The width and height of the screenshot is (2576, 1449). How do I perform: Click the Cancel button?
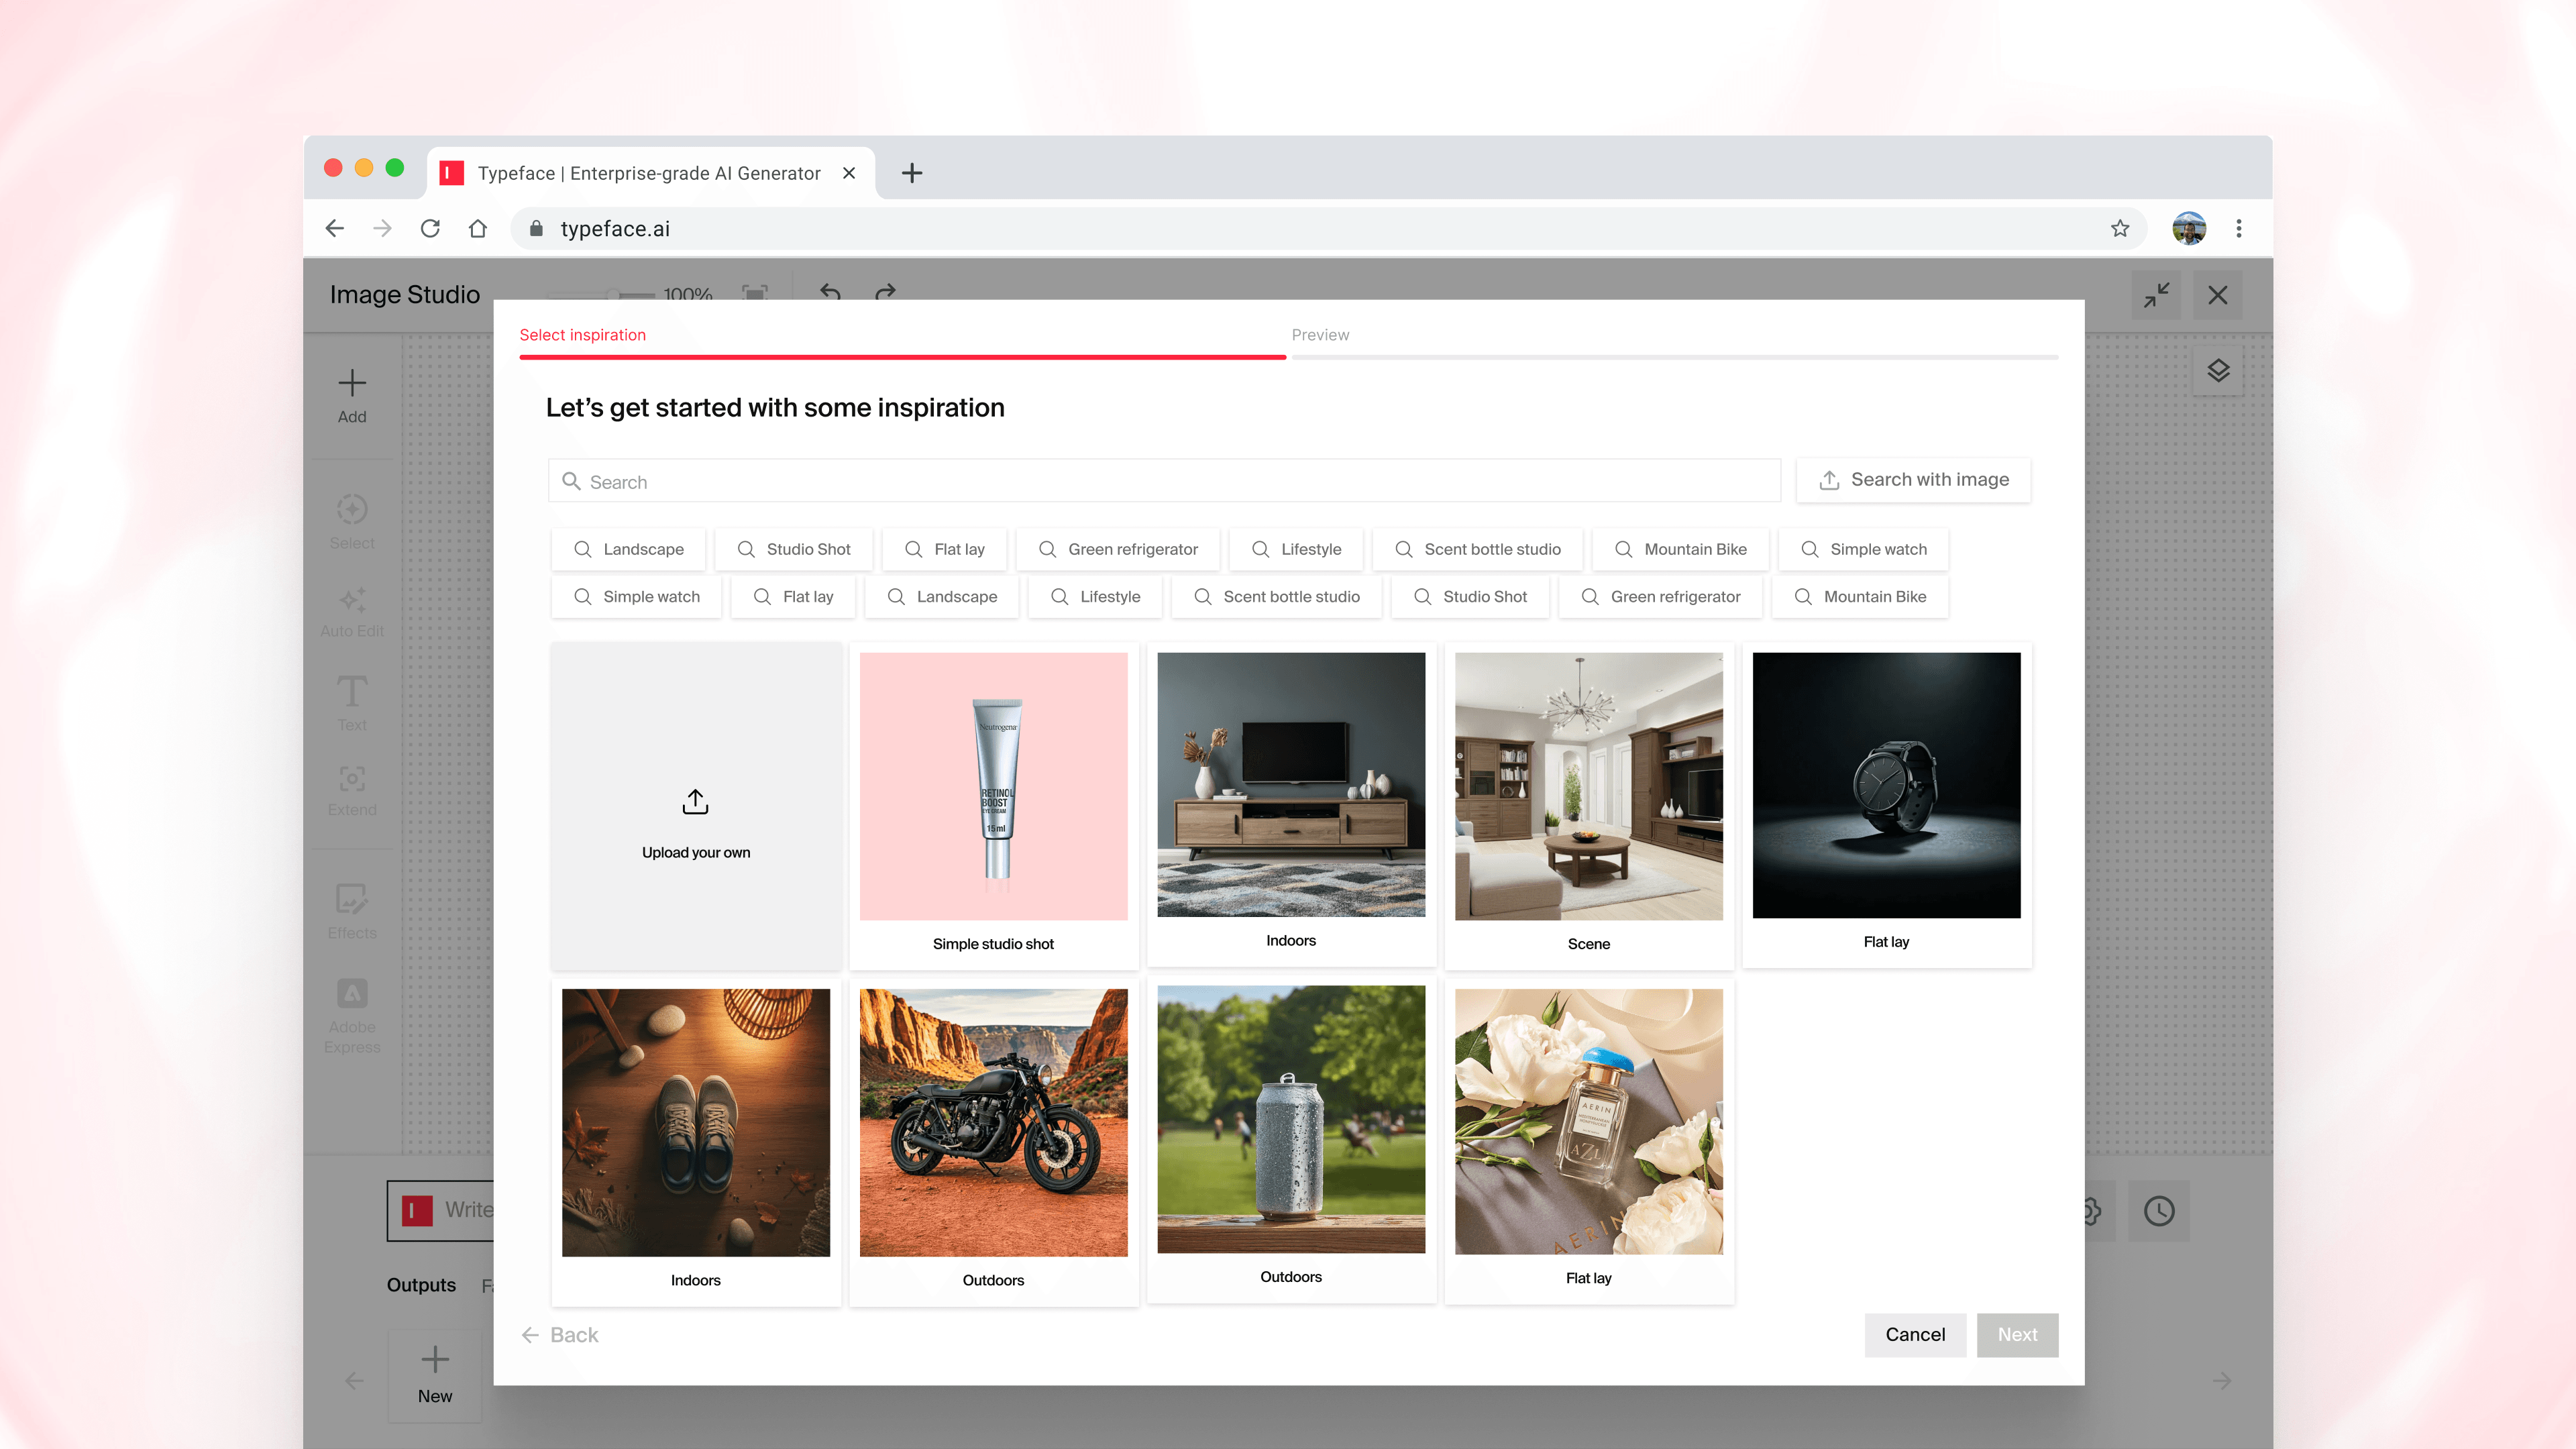pyautogui.click(x=1915, y=1334)
